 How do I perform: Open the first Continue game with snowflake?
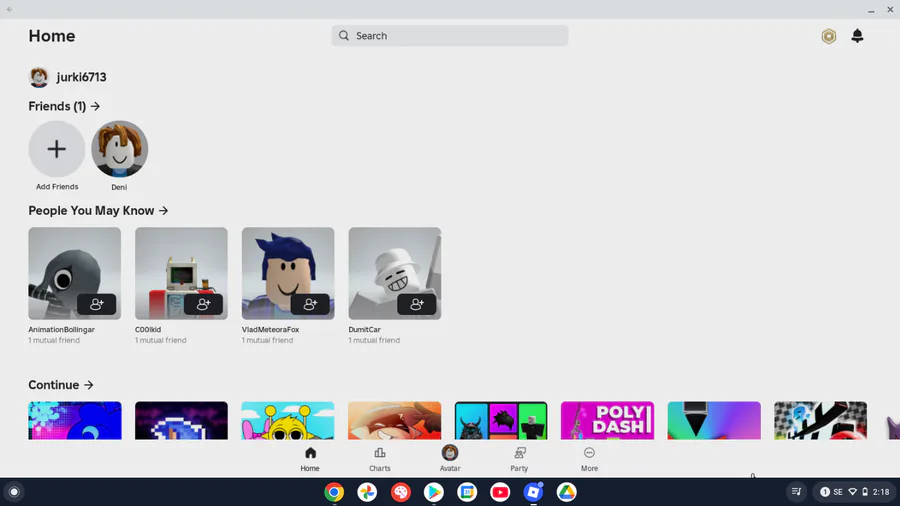tap(75, 421)
